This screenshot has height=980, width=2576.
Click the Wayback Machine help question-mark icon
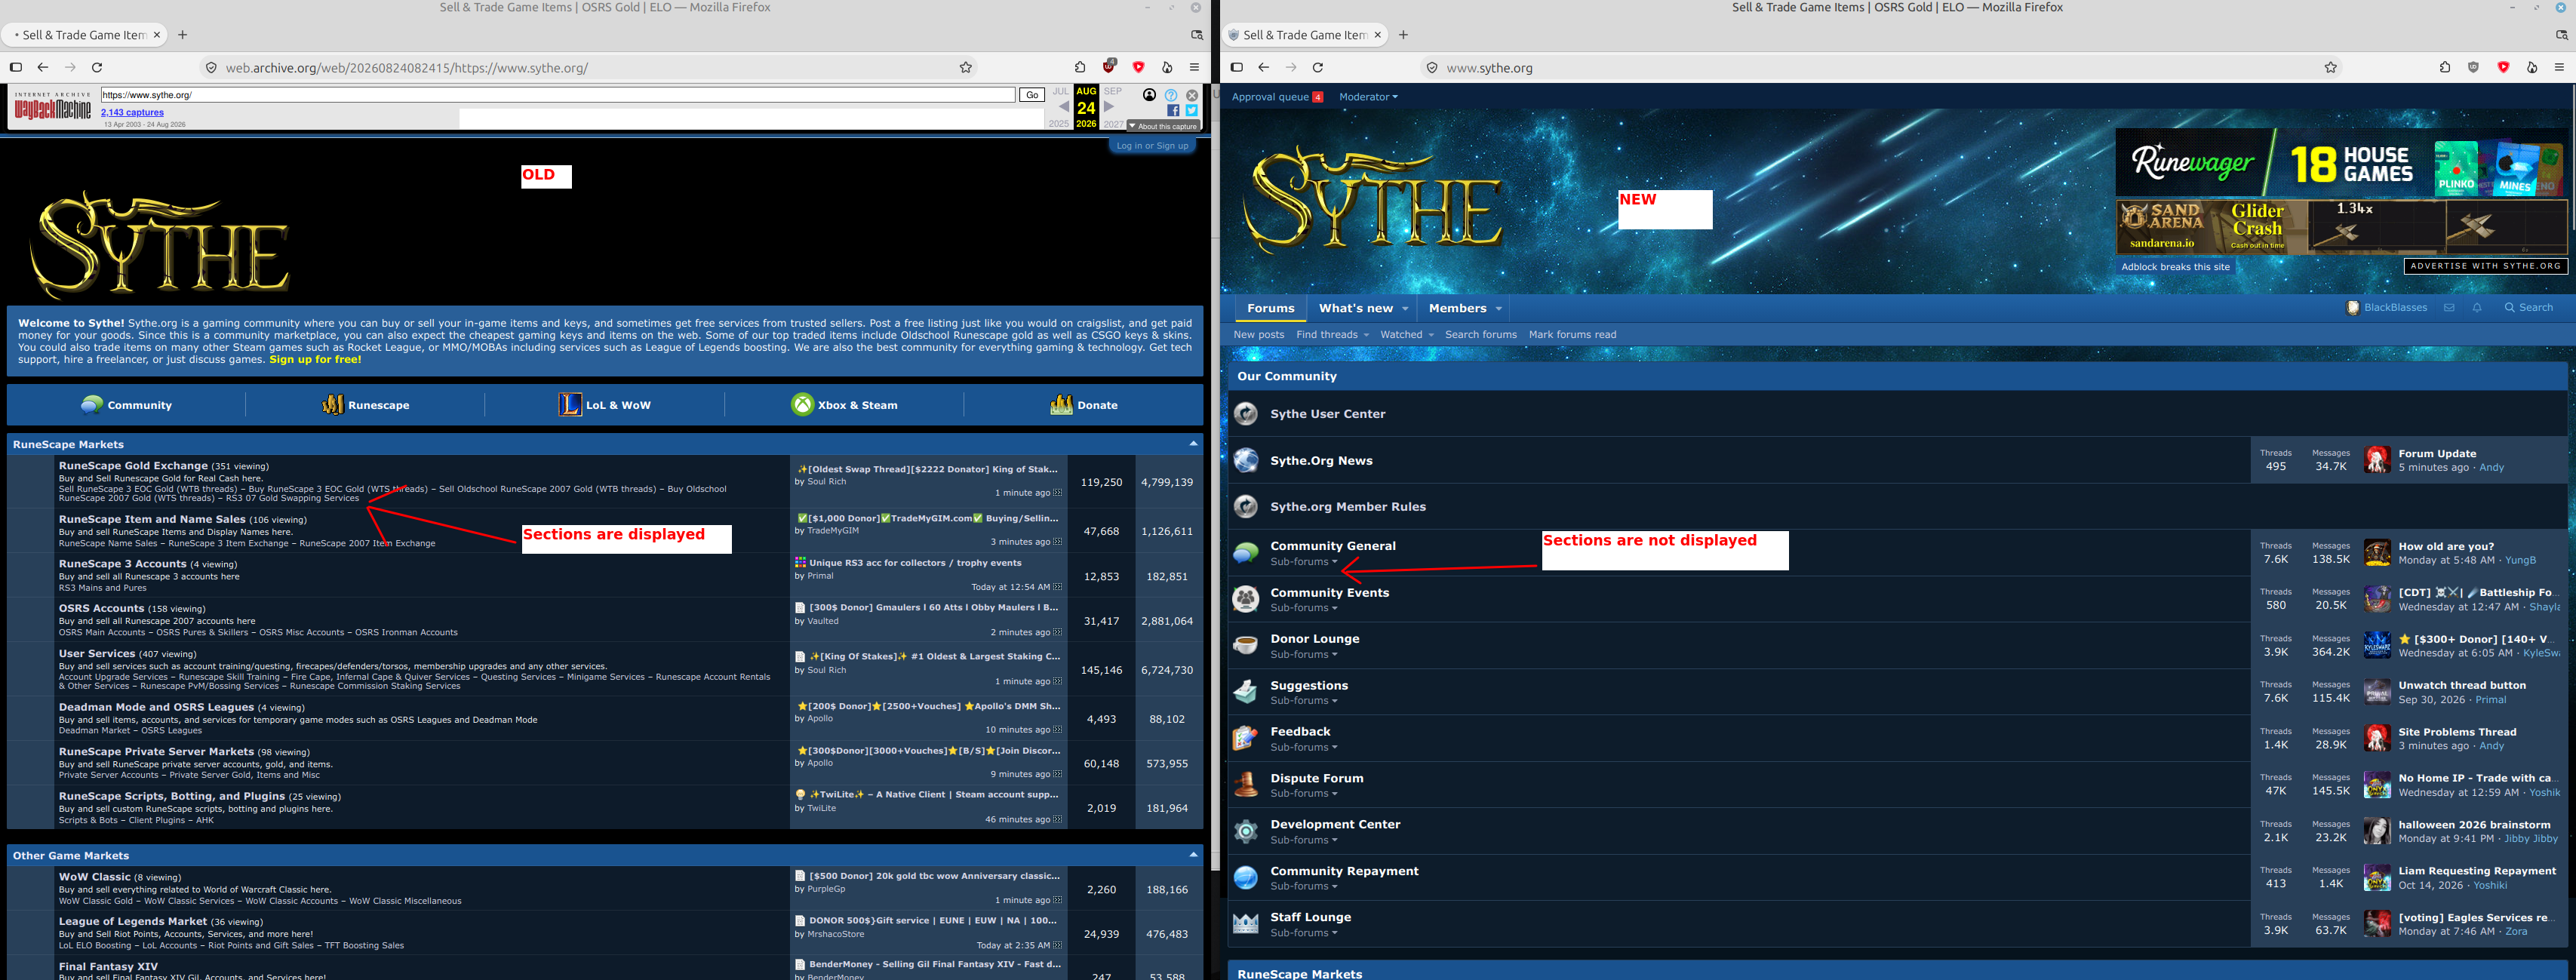tap(1171, 95)
